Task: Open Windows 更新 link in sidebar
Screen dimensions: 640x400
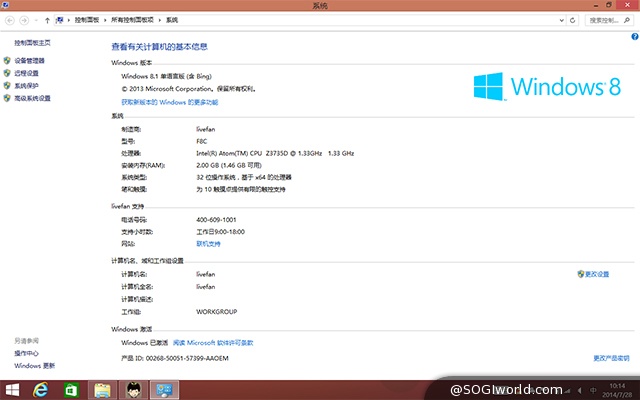Action: (35, 366)
